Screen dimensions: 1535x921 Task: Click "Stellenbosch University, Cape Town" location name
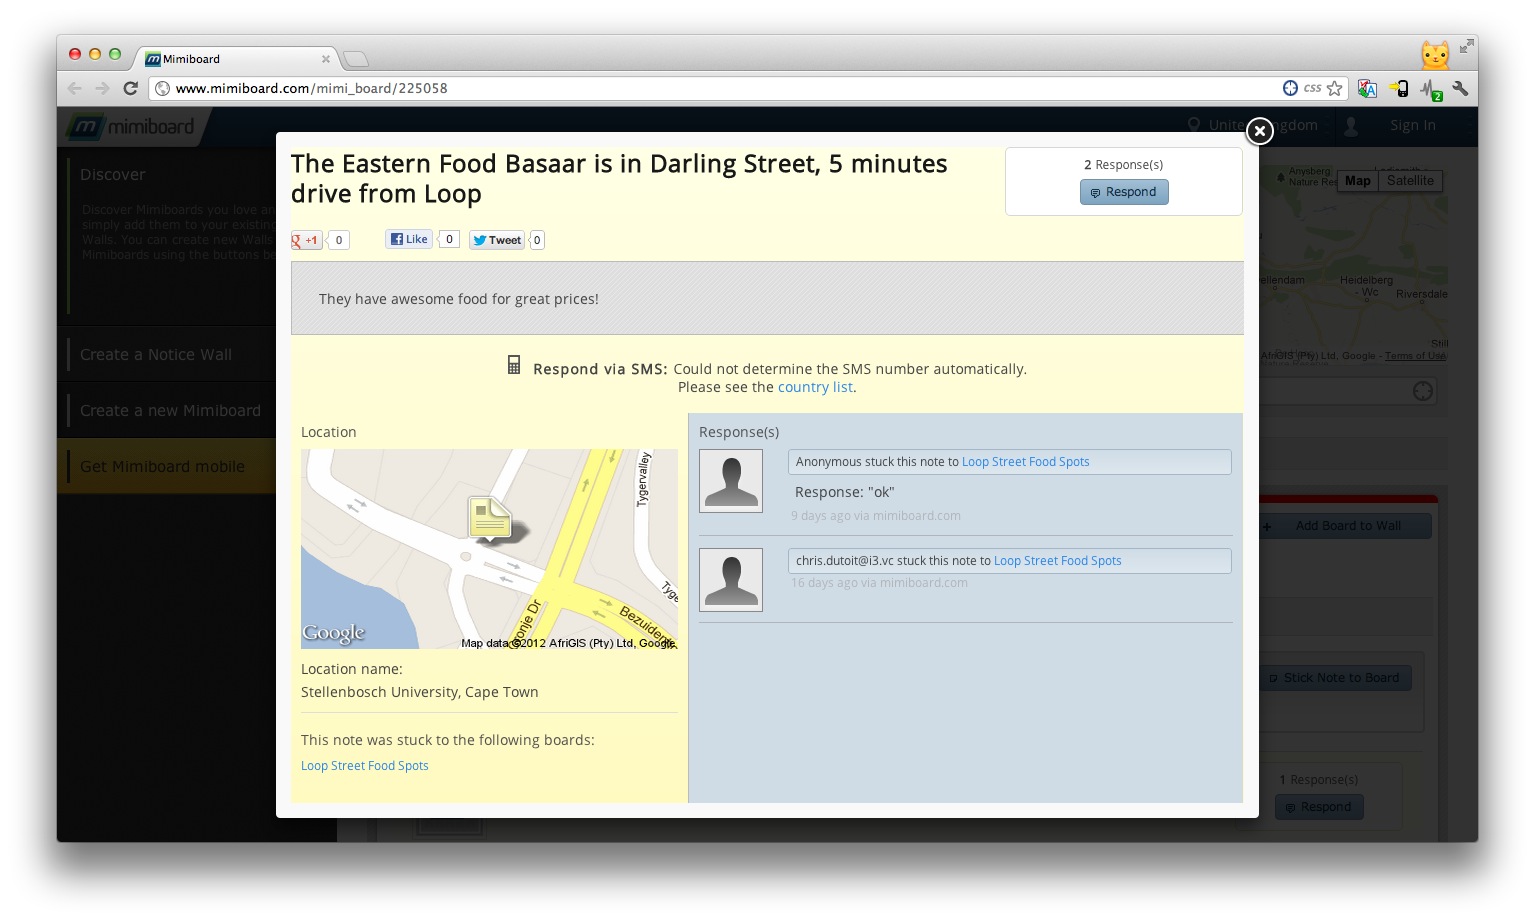pyautogui.click(x=420, y=692)
